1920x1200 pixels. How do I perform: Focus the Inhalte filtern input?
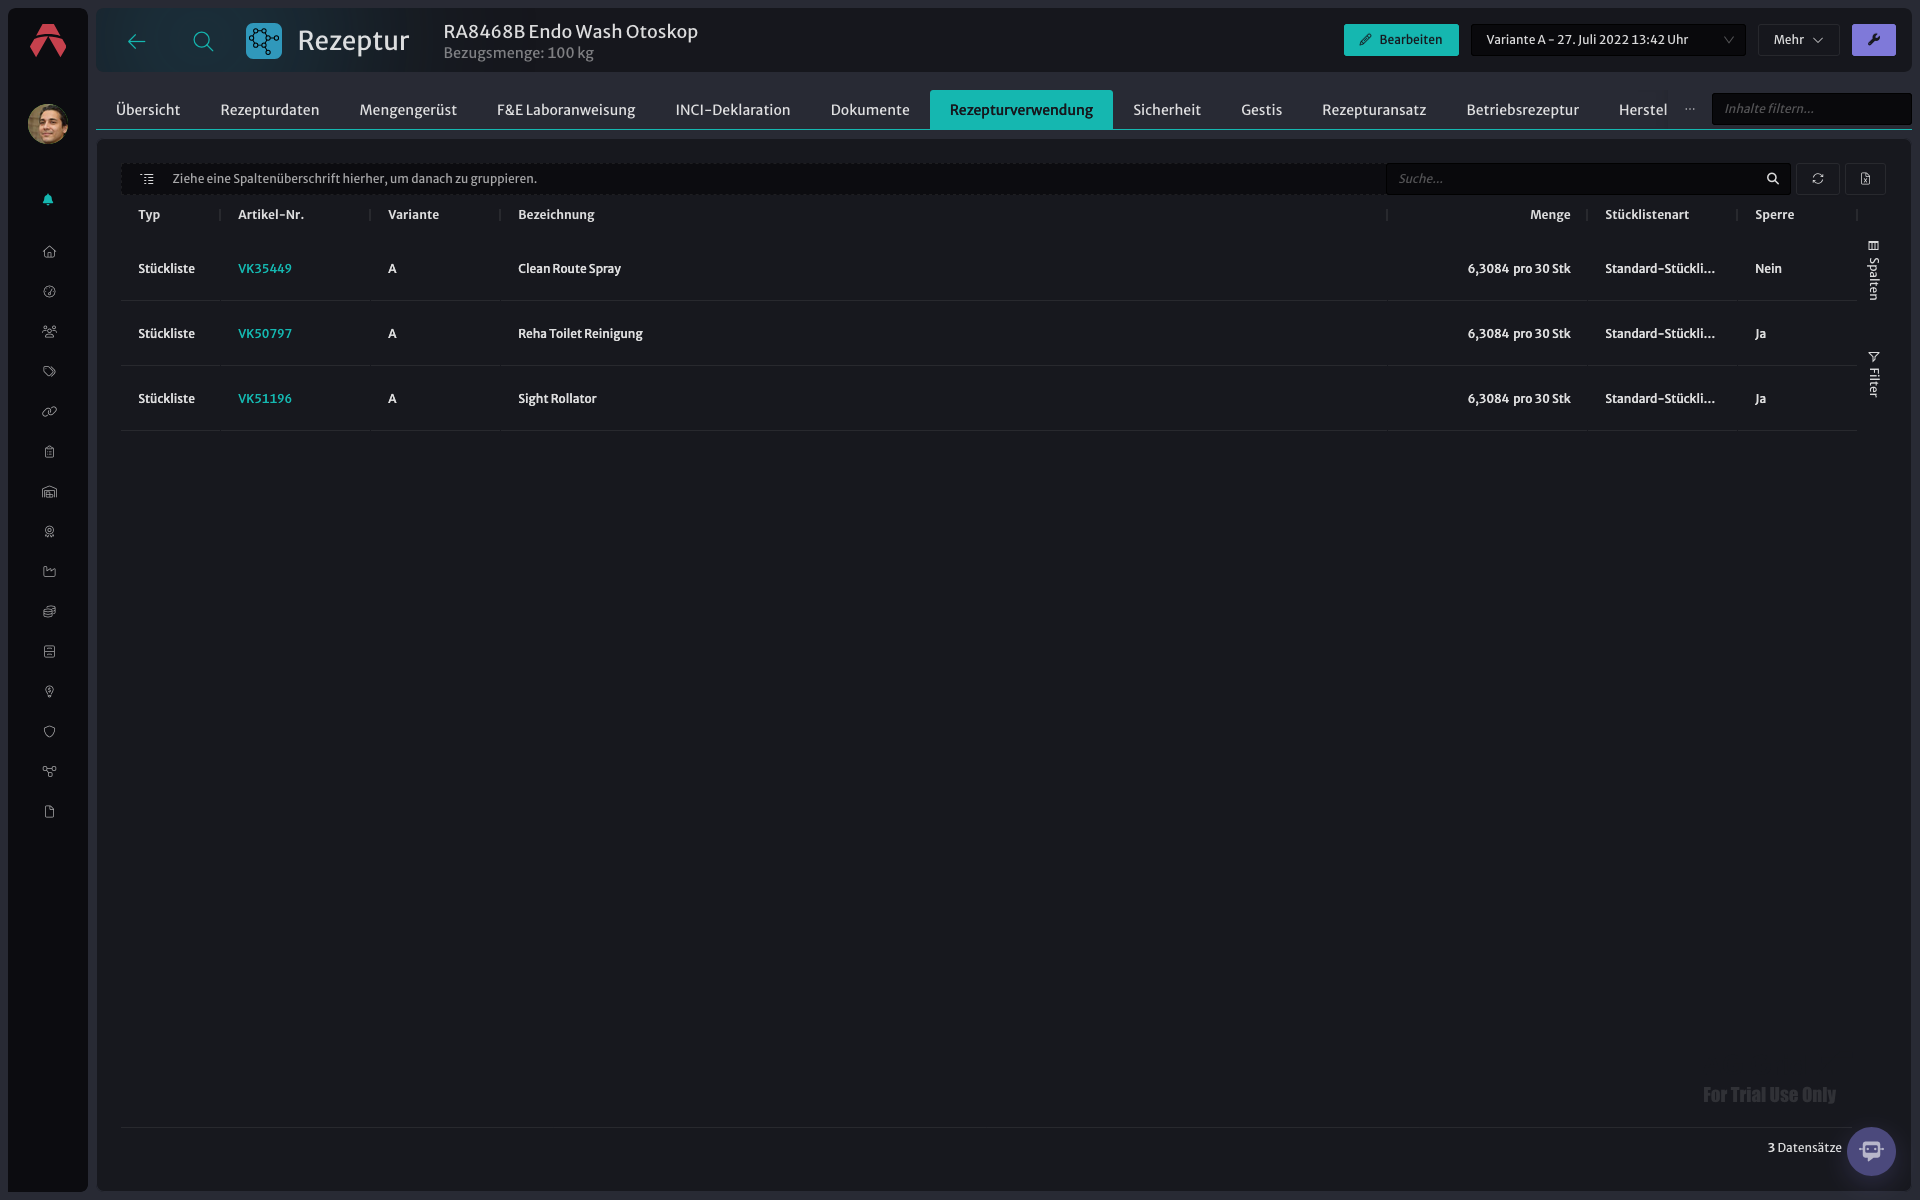1811,109
